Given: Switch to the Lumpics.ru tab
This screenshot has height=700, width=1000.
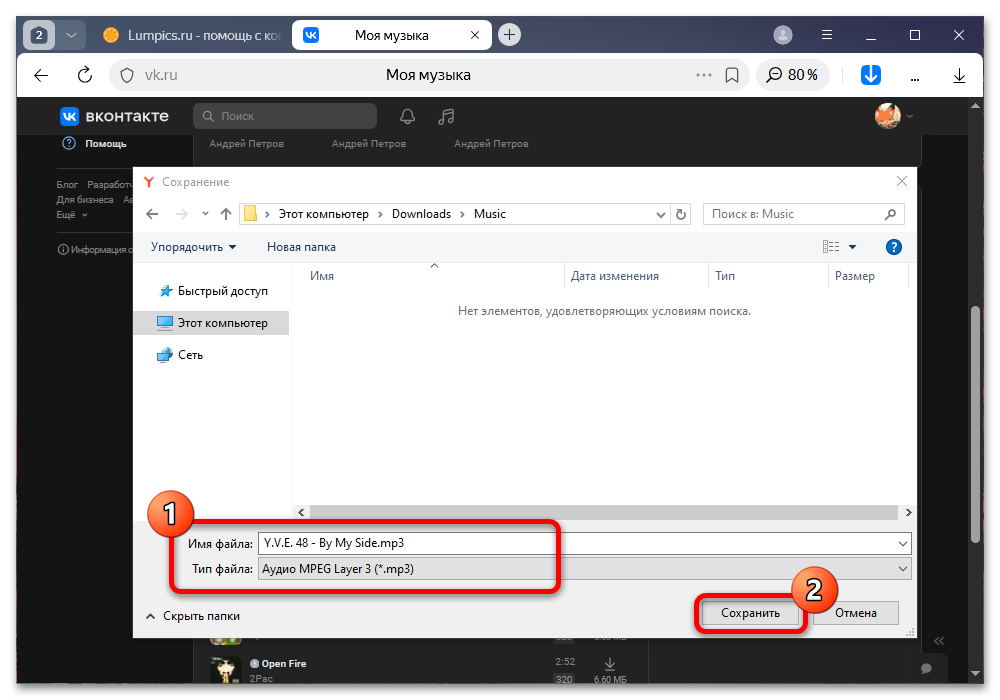Looking at the screenshot, I should point(191,35).
